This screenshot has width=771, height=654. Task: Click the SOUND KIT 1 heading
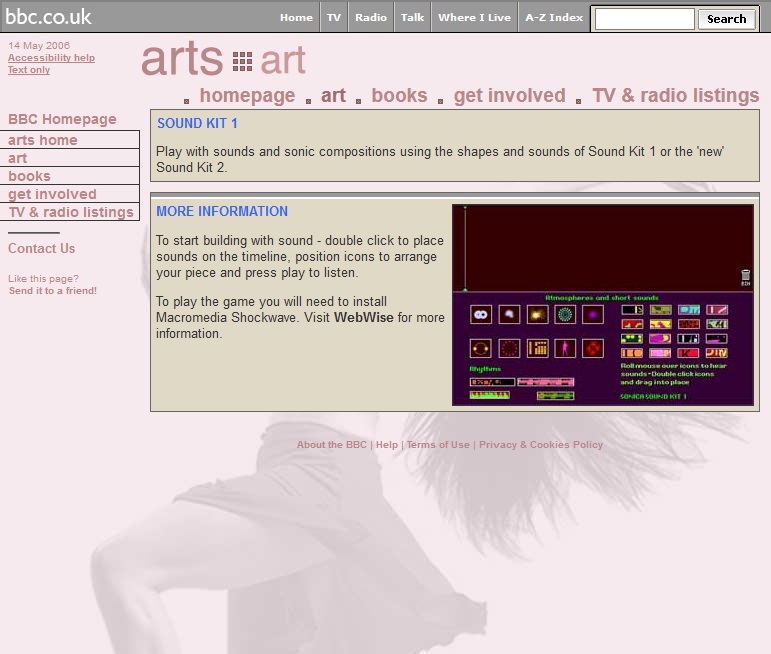click(x=197, y=123)
